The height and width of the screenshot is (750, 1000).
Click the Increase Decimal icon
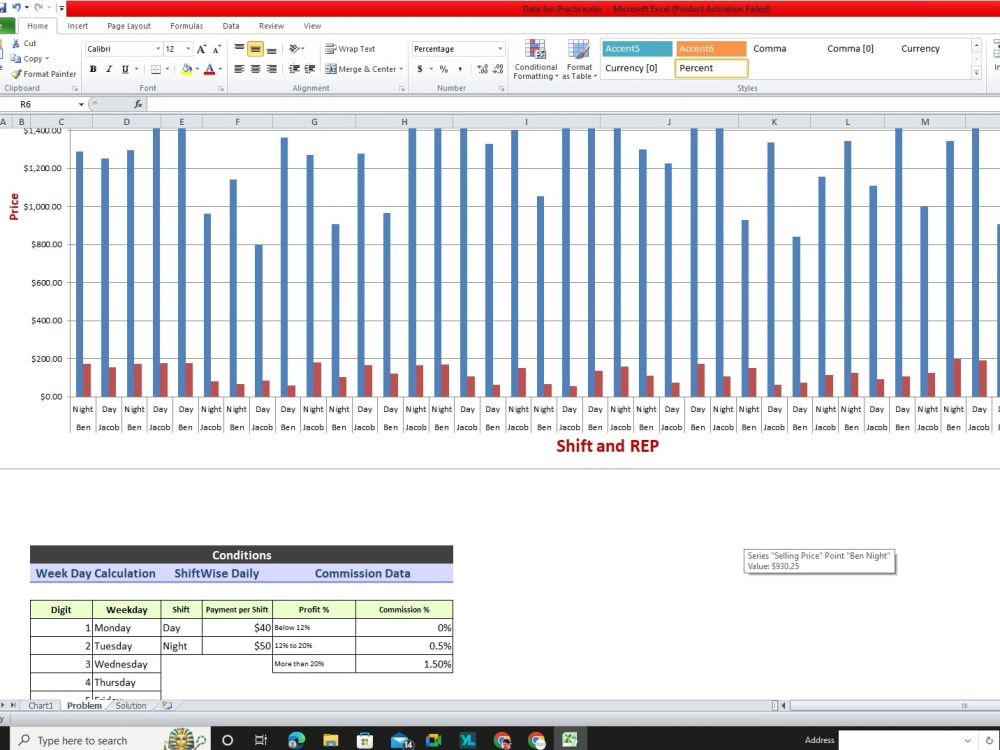pyautogui.click(x=484, y=68)
